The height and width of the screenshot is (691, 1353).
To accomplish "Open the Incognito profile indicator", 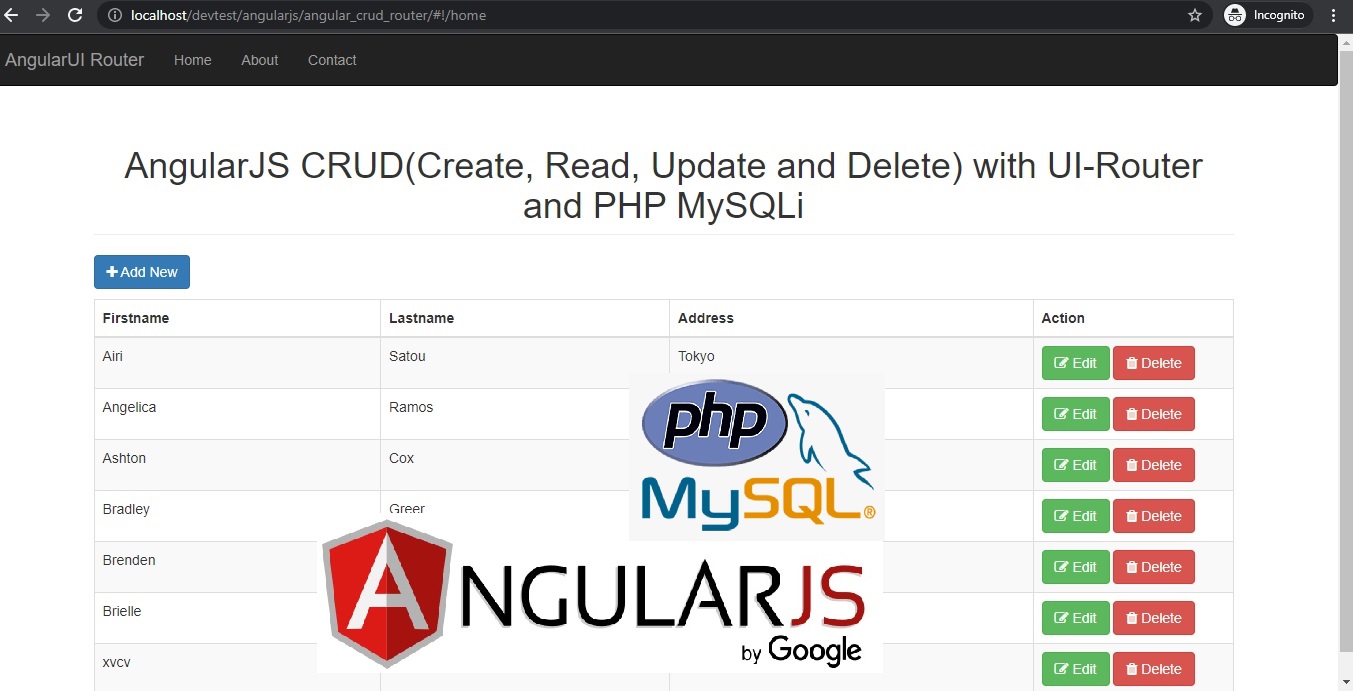I will (x=1266, y=15).
